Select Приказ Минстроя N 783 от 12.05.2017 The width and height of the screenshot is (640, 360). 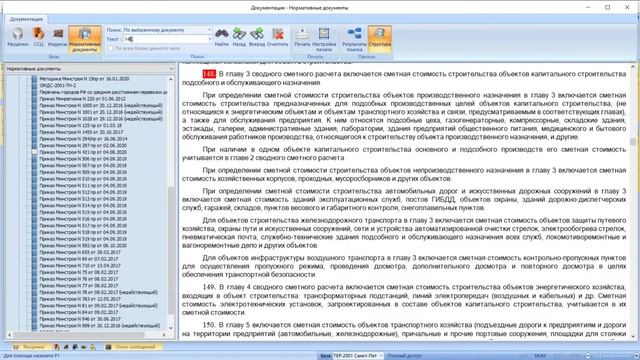pyautogui.click(x=80, y=299)
